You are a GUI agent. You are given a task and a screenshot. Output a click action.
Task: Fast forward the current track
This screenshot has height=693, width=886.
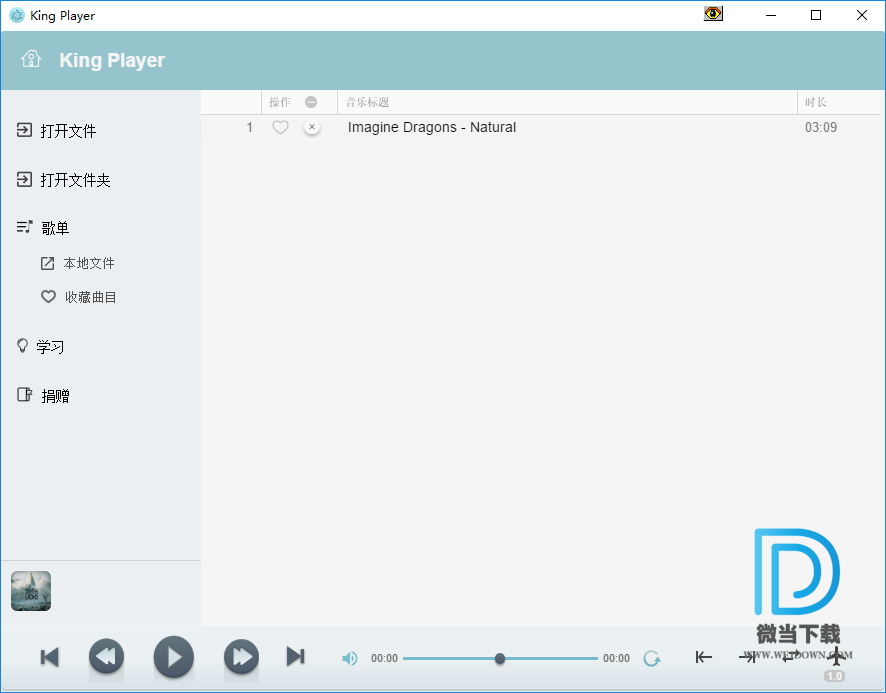[241, 656]
